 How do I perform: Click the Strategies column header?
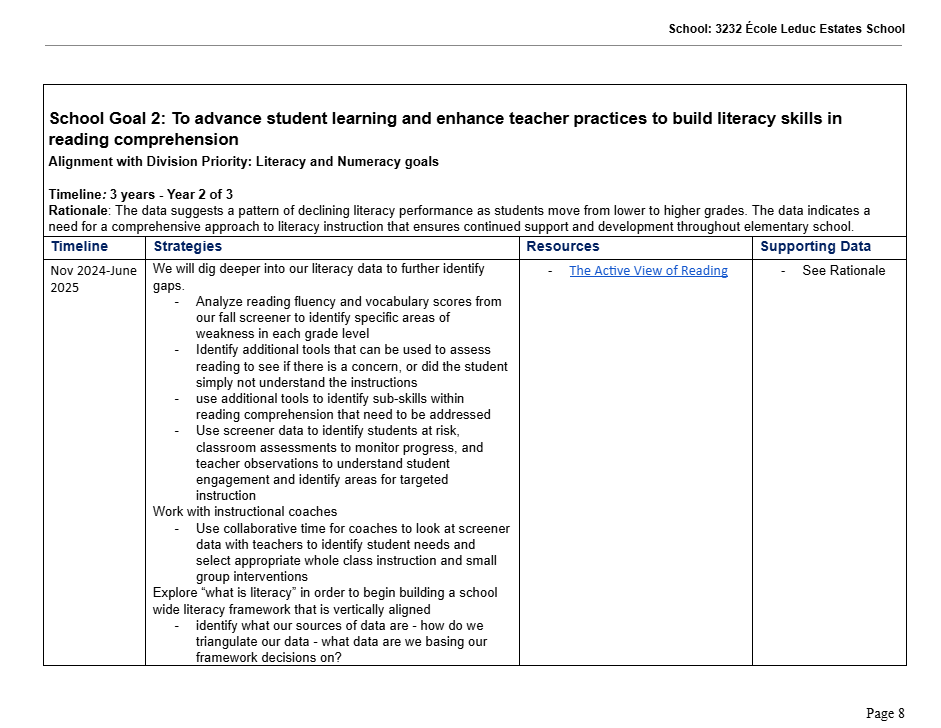188,247
